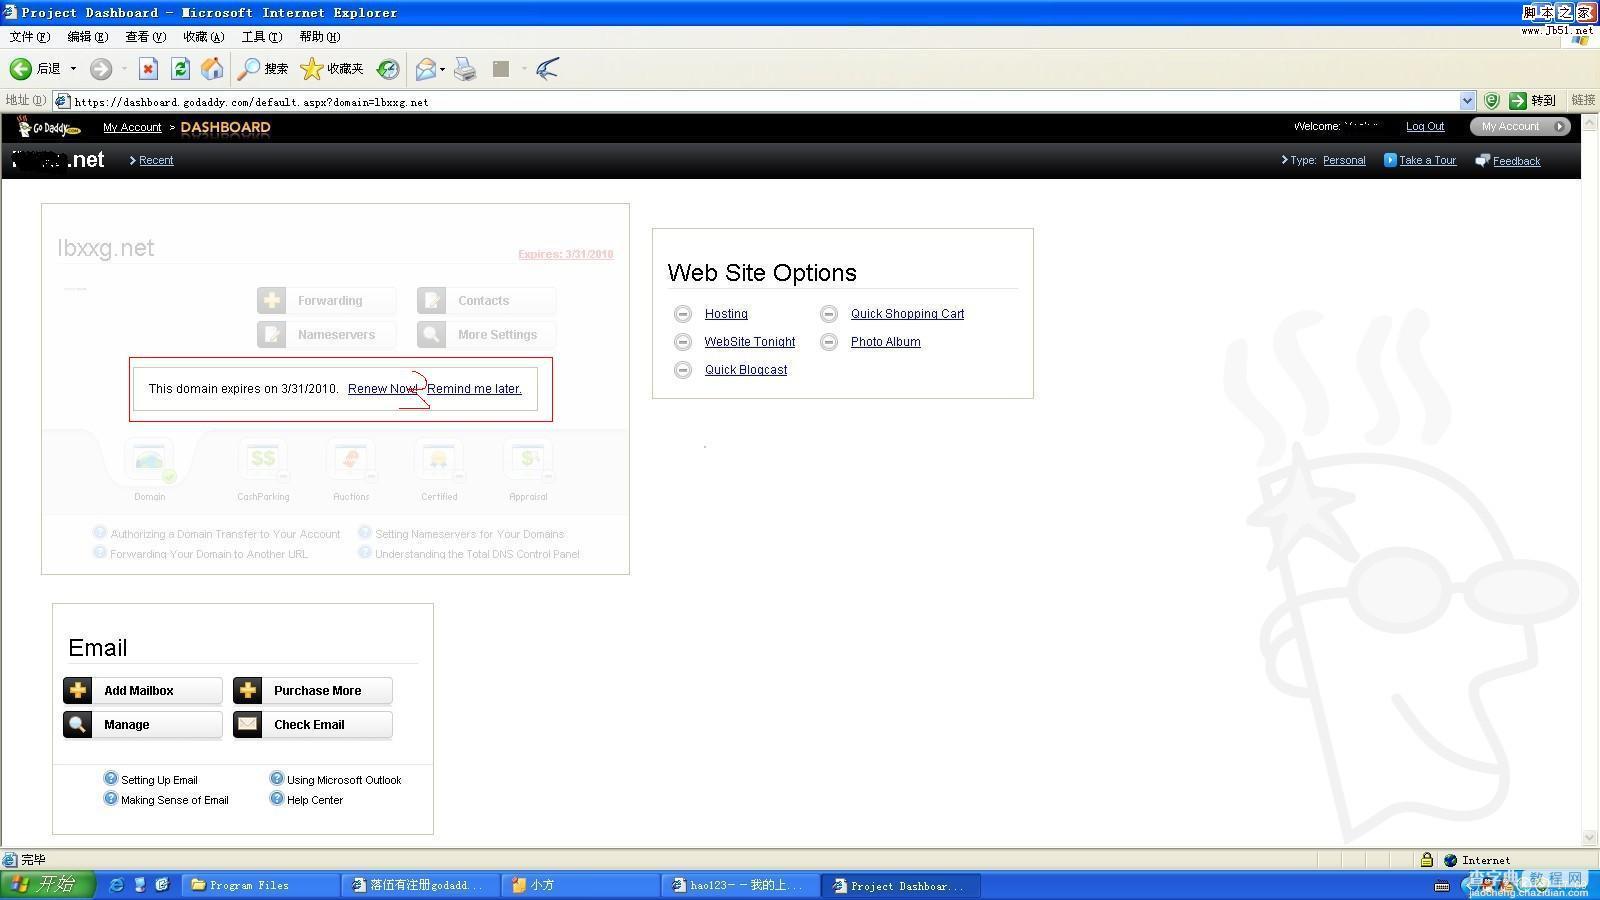
Task: Open the 文件(F) menu
Action: click(29, 36)
